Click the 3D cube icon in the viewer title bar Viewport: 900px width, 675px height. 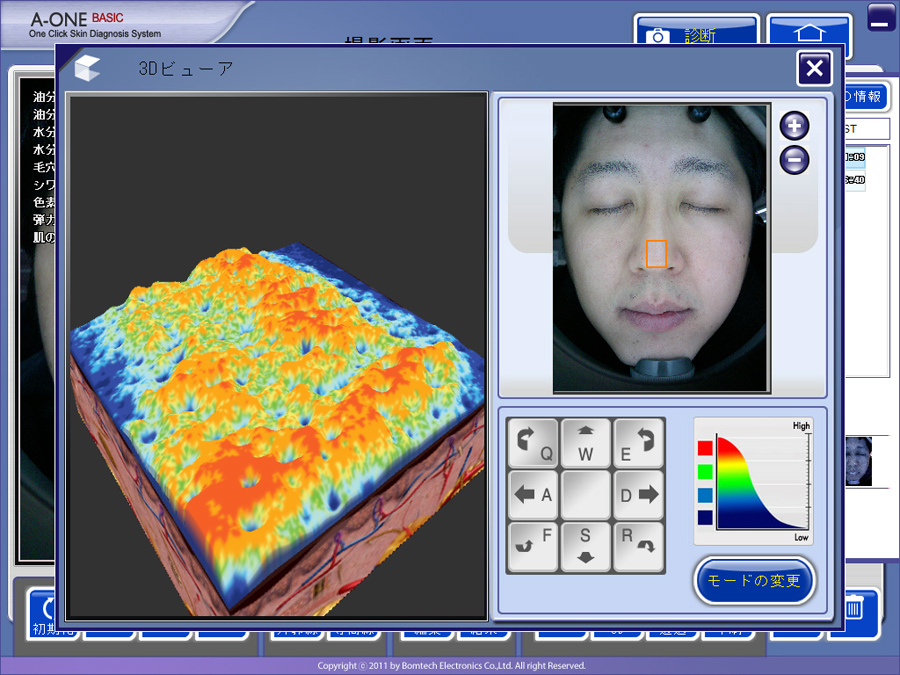coord(88,68)
